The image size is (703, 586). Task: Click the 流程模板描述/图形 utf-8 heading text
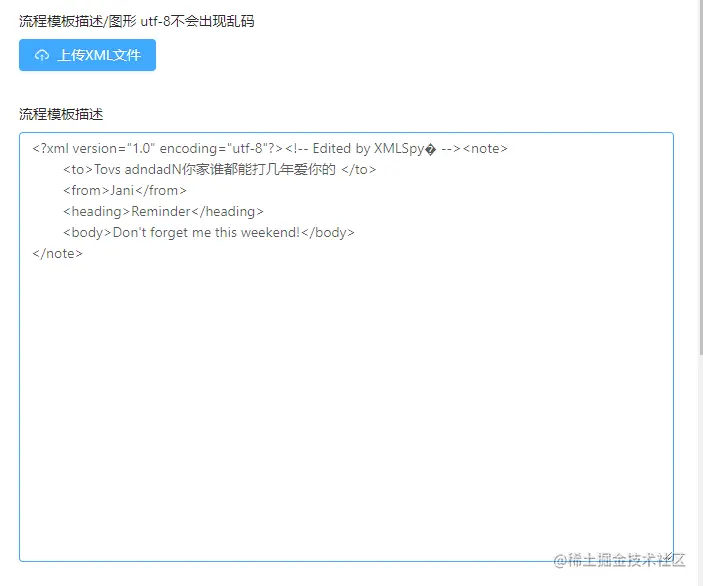pyautogui.click(x=137, y=21)
